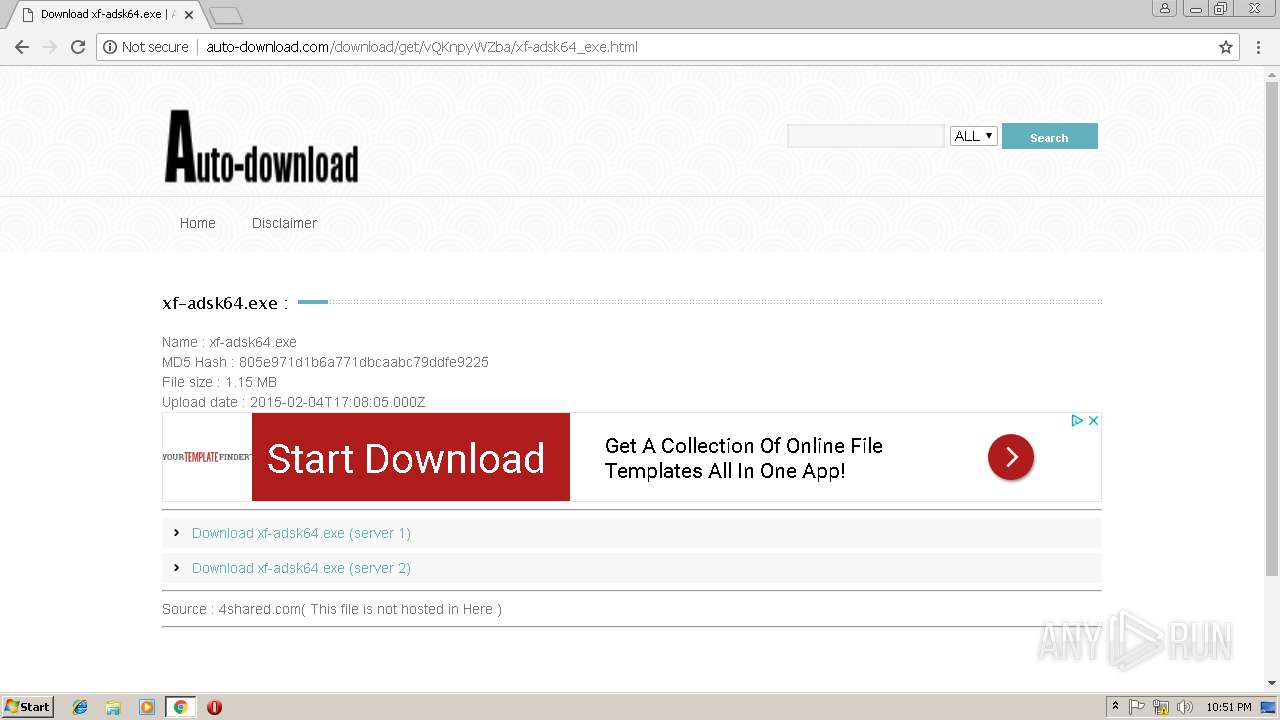Screen dimensions: 1280x720
Task: Close the ad with its X icon
Action: point(1093,421)
